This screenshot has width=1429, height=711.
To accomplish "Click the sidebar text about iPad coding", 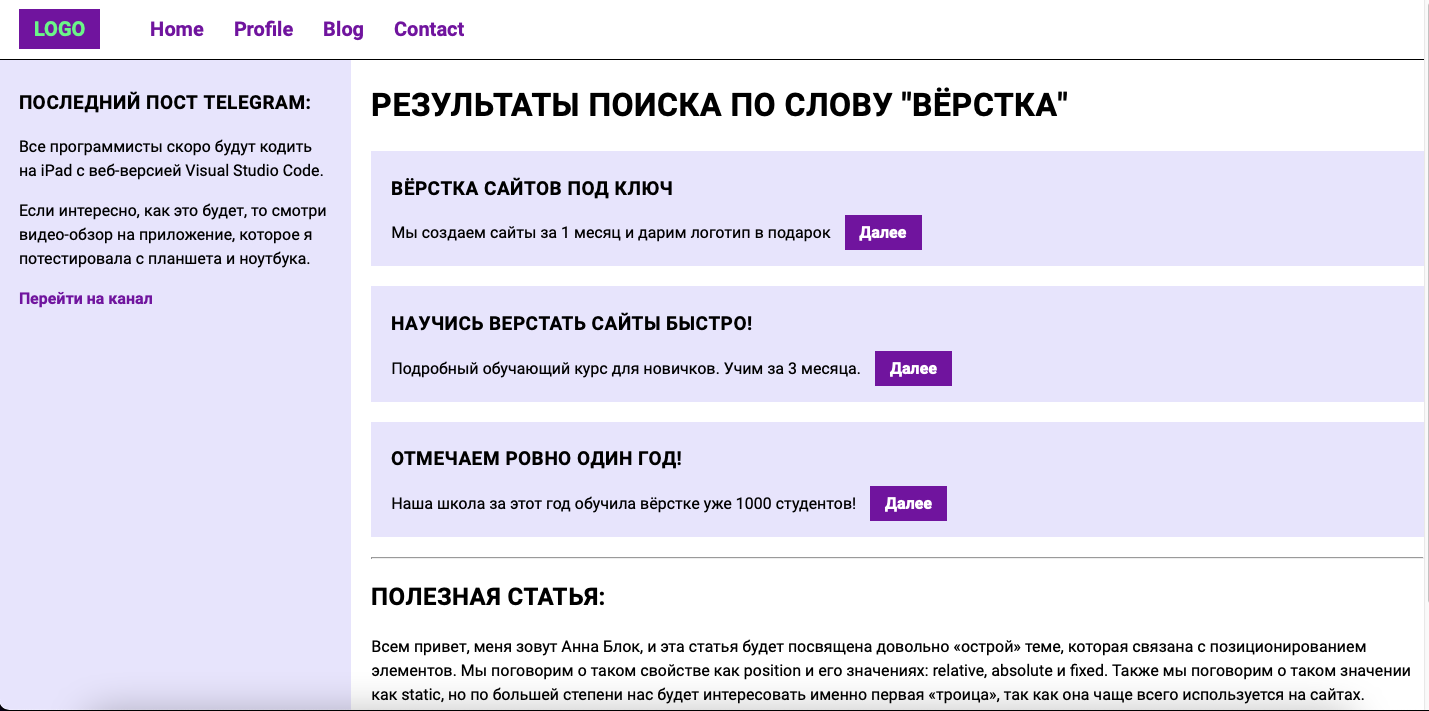I will (x=171, y=158).
